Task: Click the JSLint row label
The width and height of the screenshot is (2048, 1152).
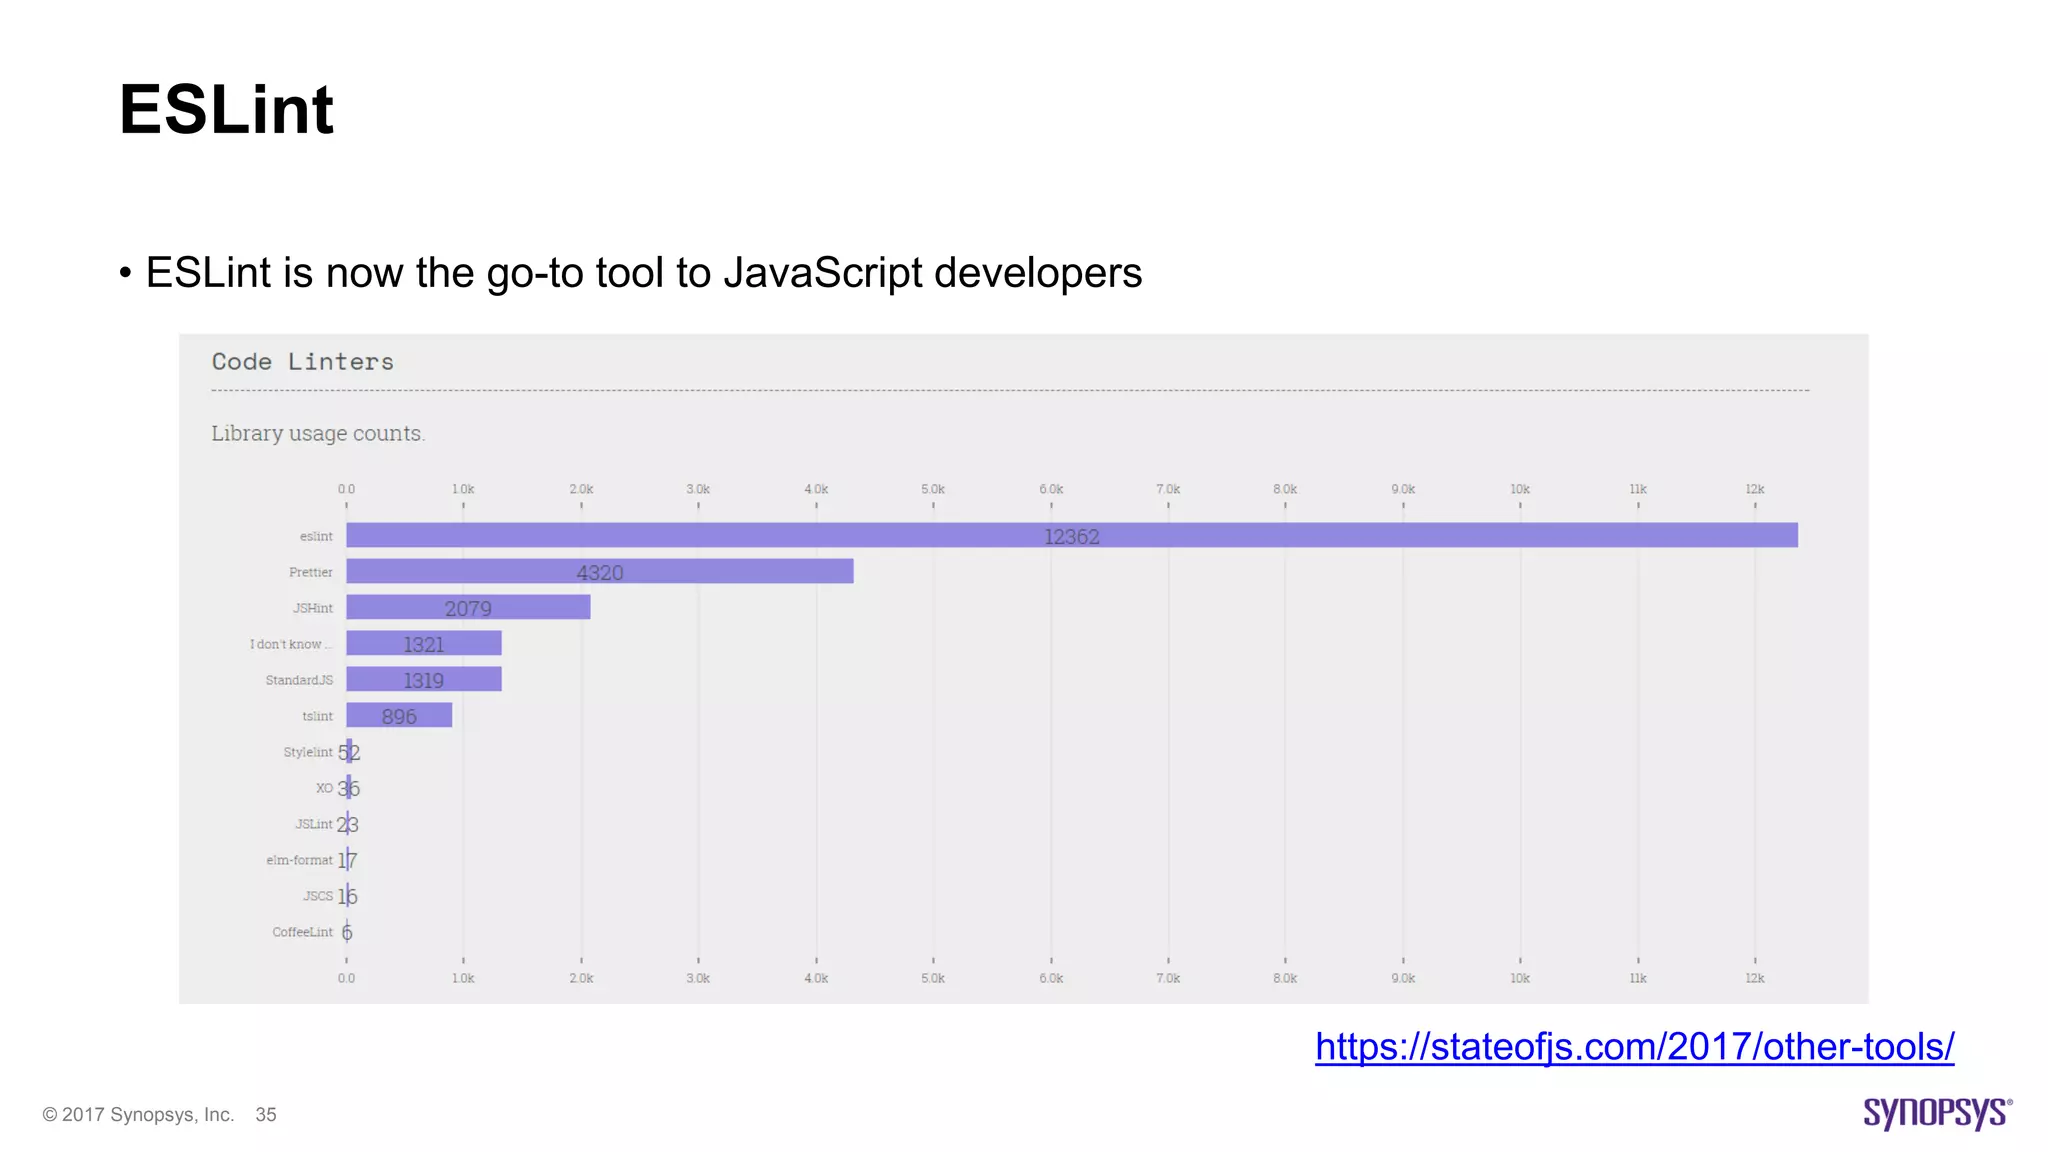Action: pos(313,824)
